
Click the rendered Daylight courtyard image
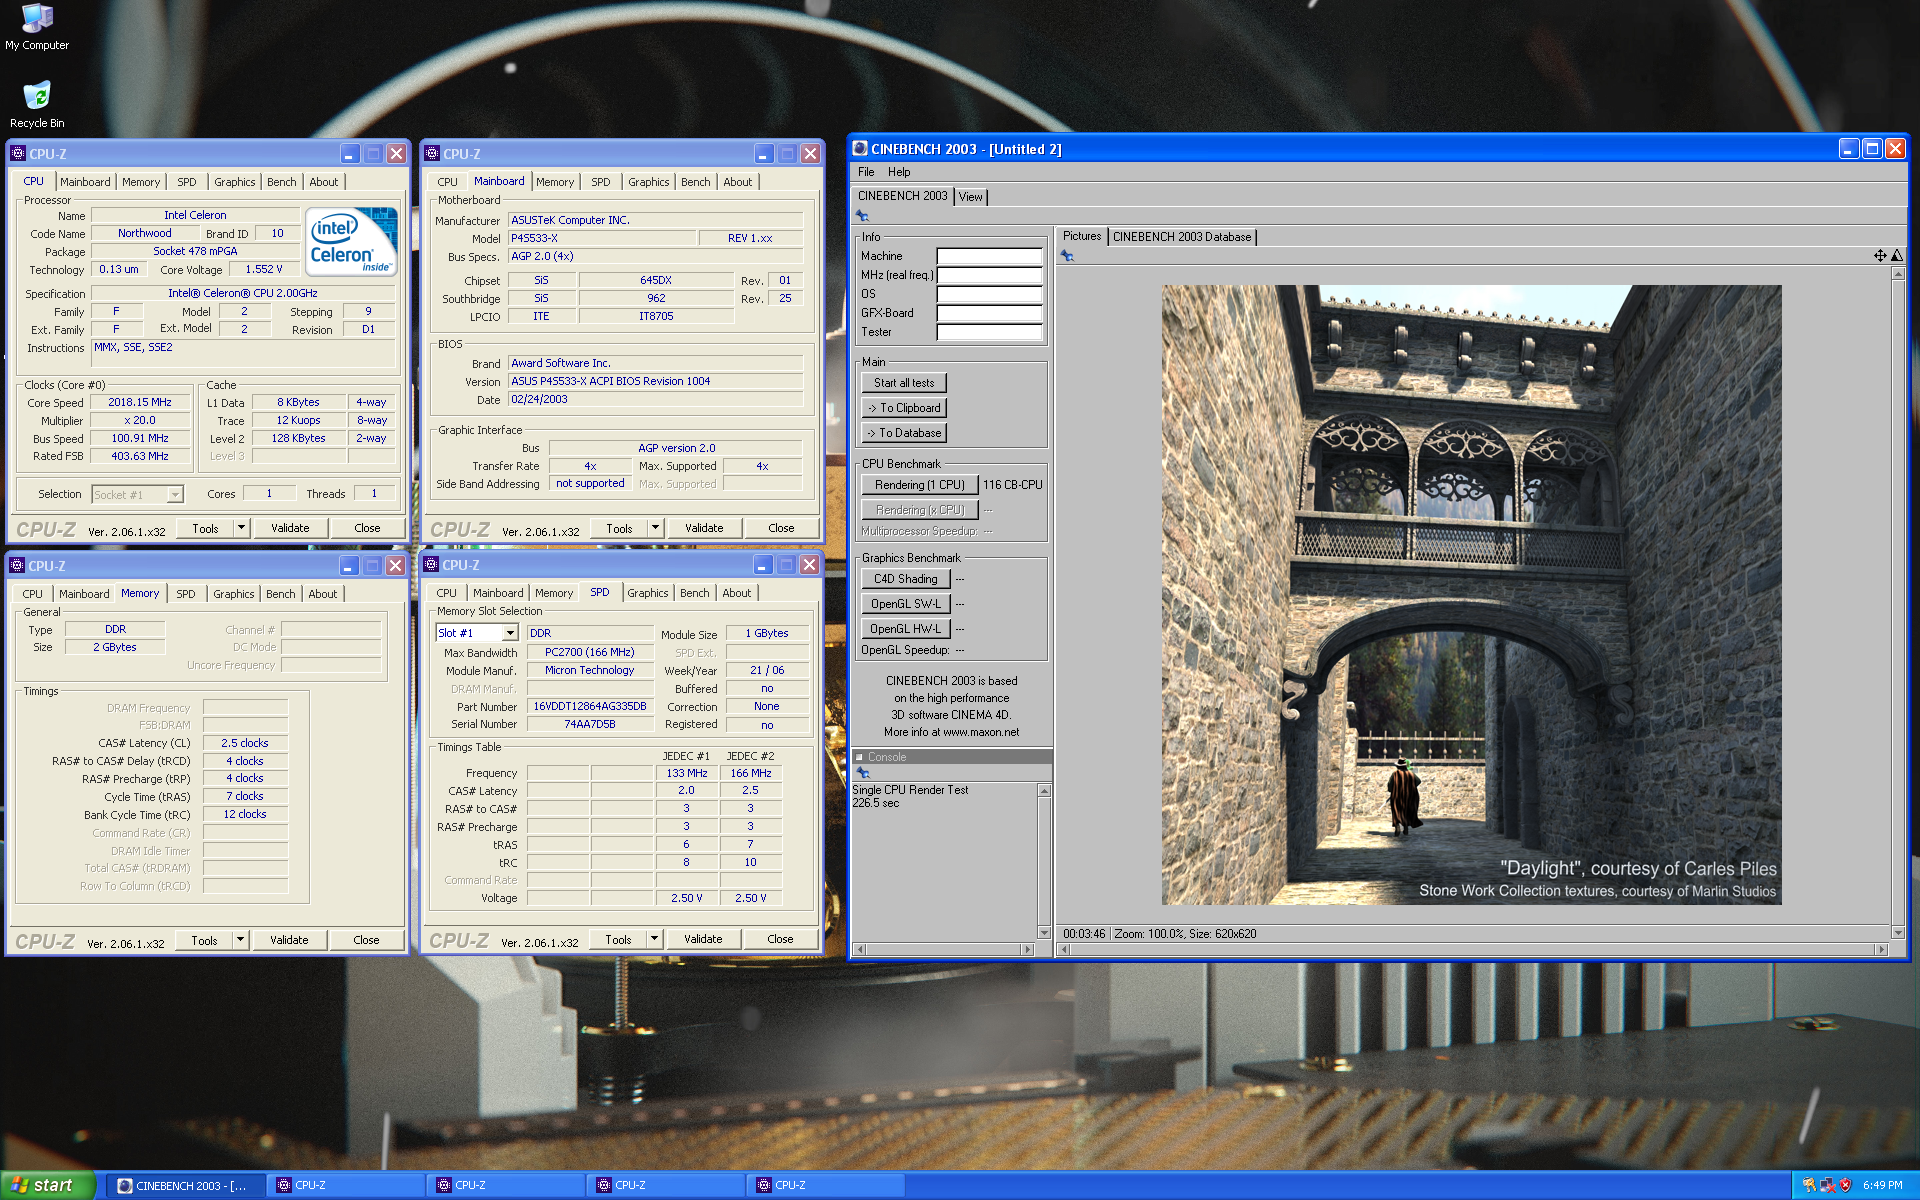click(1471, 595)
